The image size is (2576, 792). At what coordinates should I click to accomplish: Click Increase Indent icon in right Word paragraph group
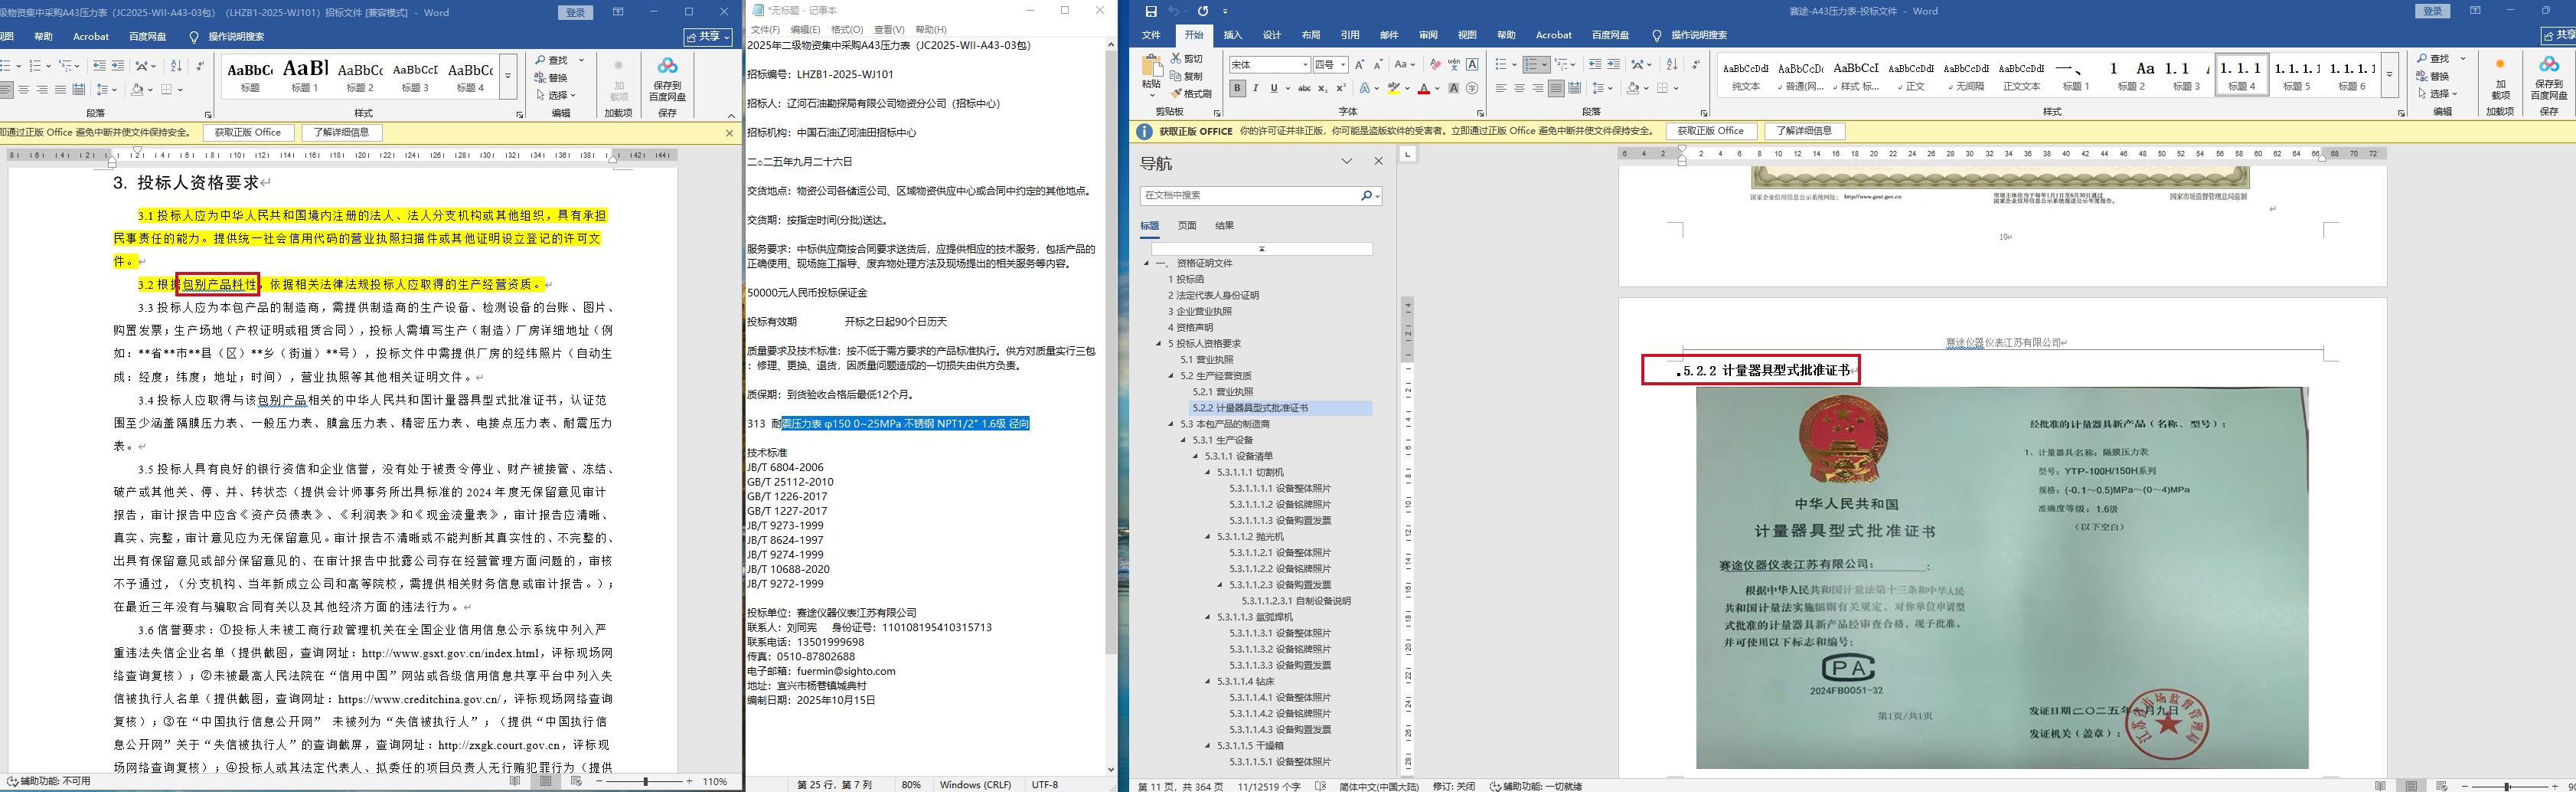(1614, 64)
